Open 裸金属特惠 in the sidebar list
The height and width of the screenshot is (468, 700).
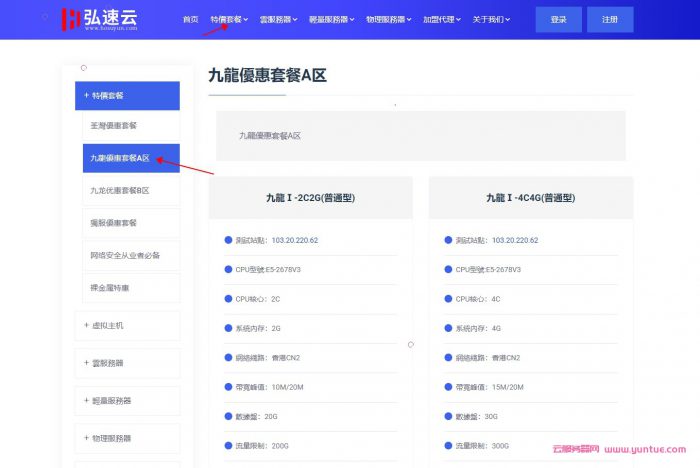[x=109, y=287]
